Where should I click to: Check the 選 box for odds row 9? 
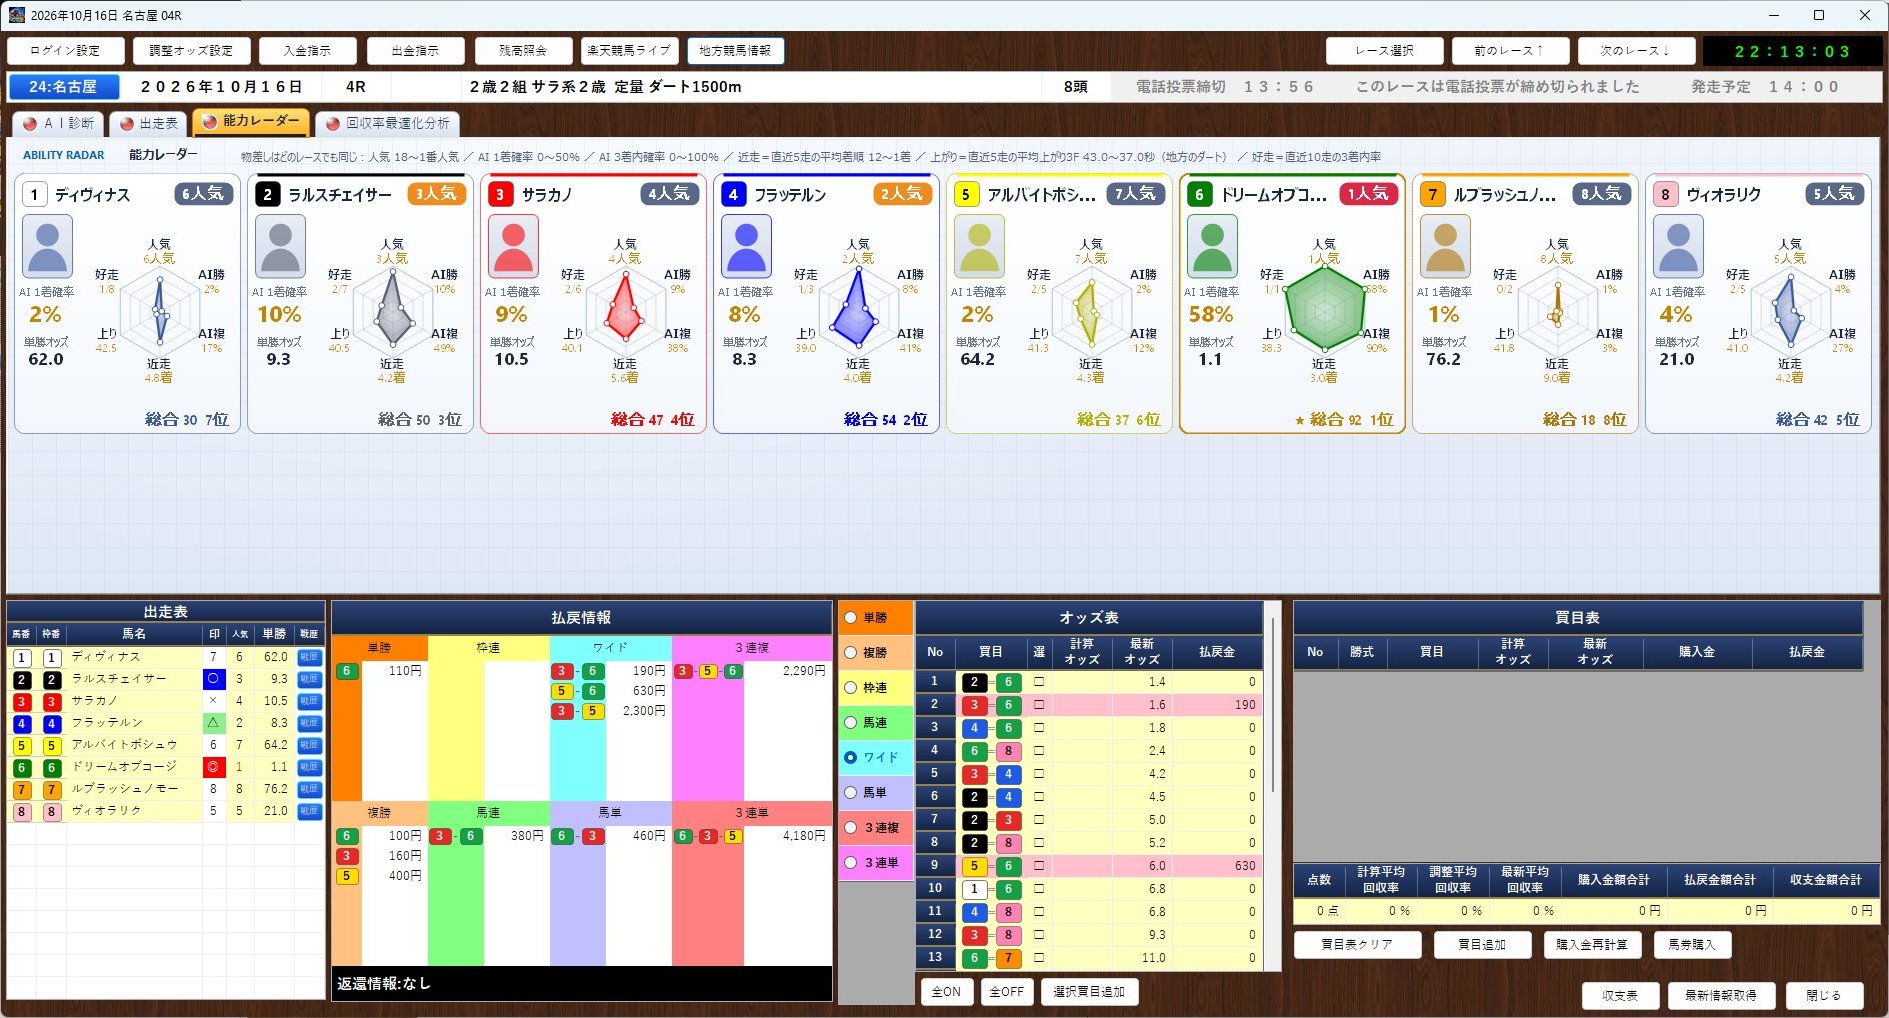[1039, 866]
